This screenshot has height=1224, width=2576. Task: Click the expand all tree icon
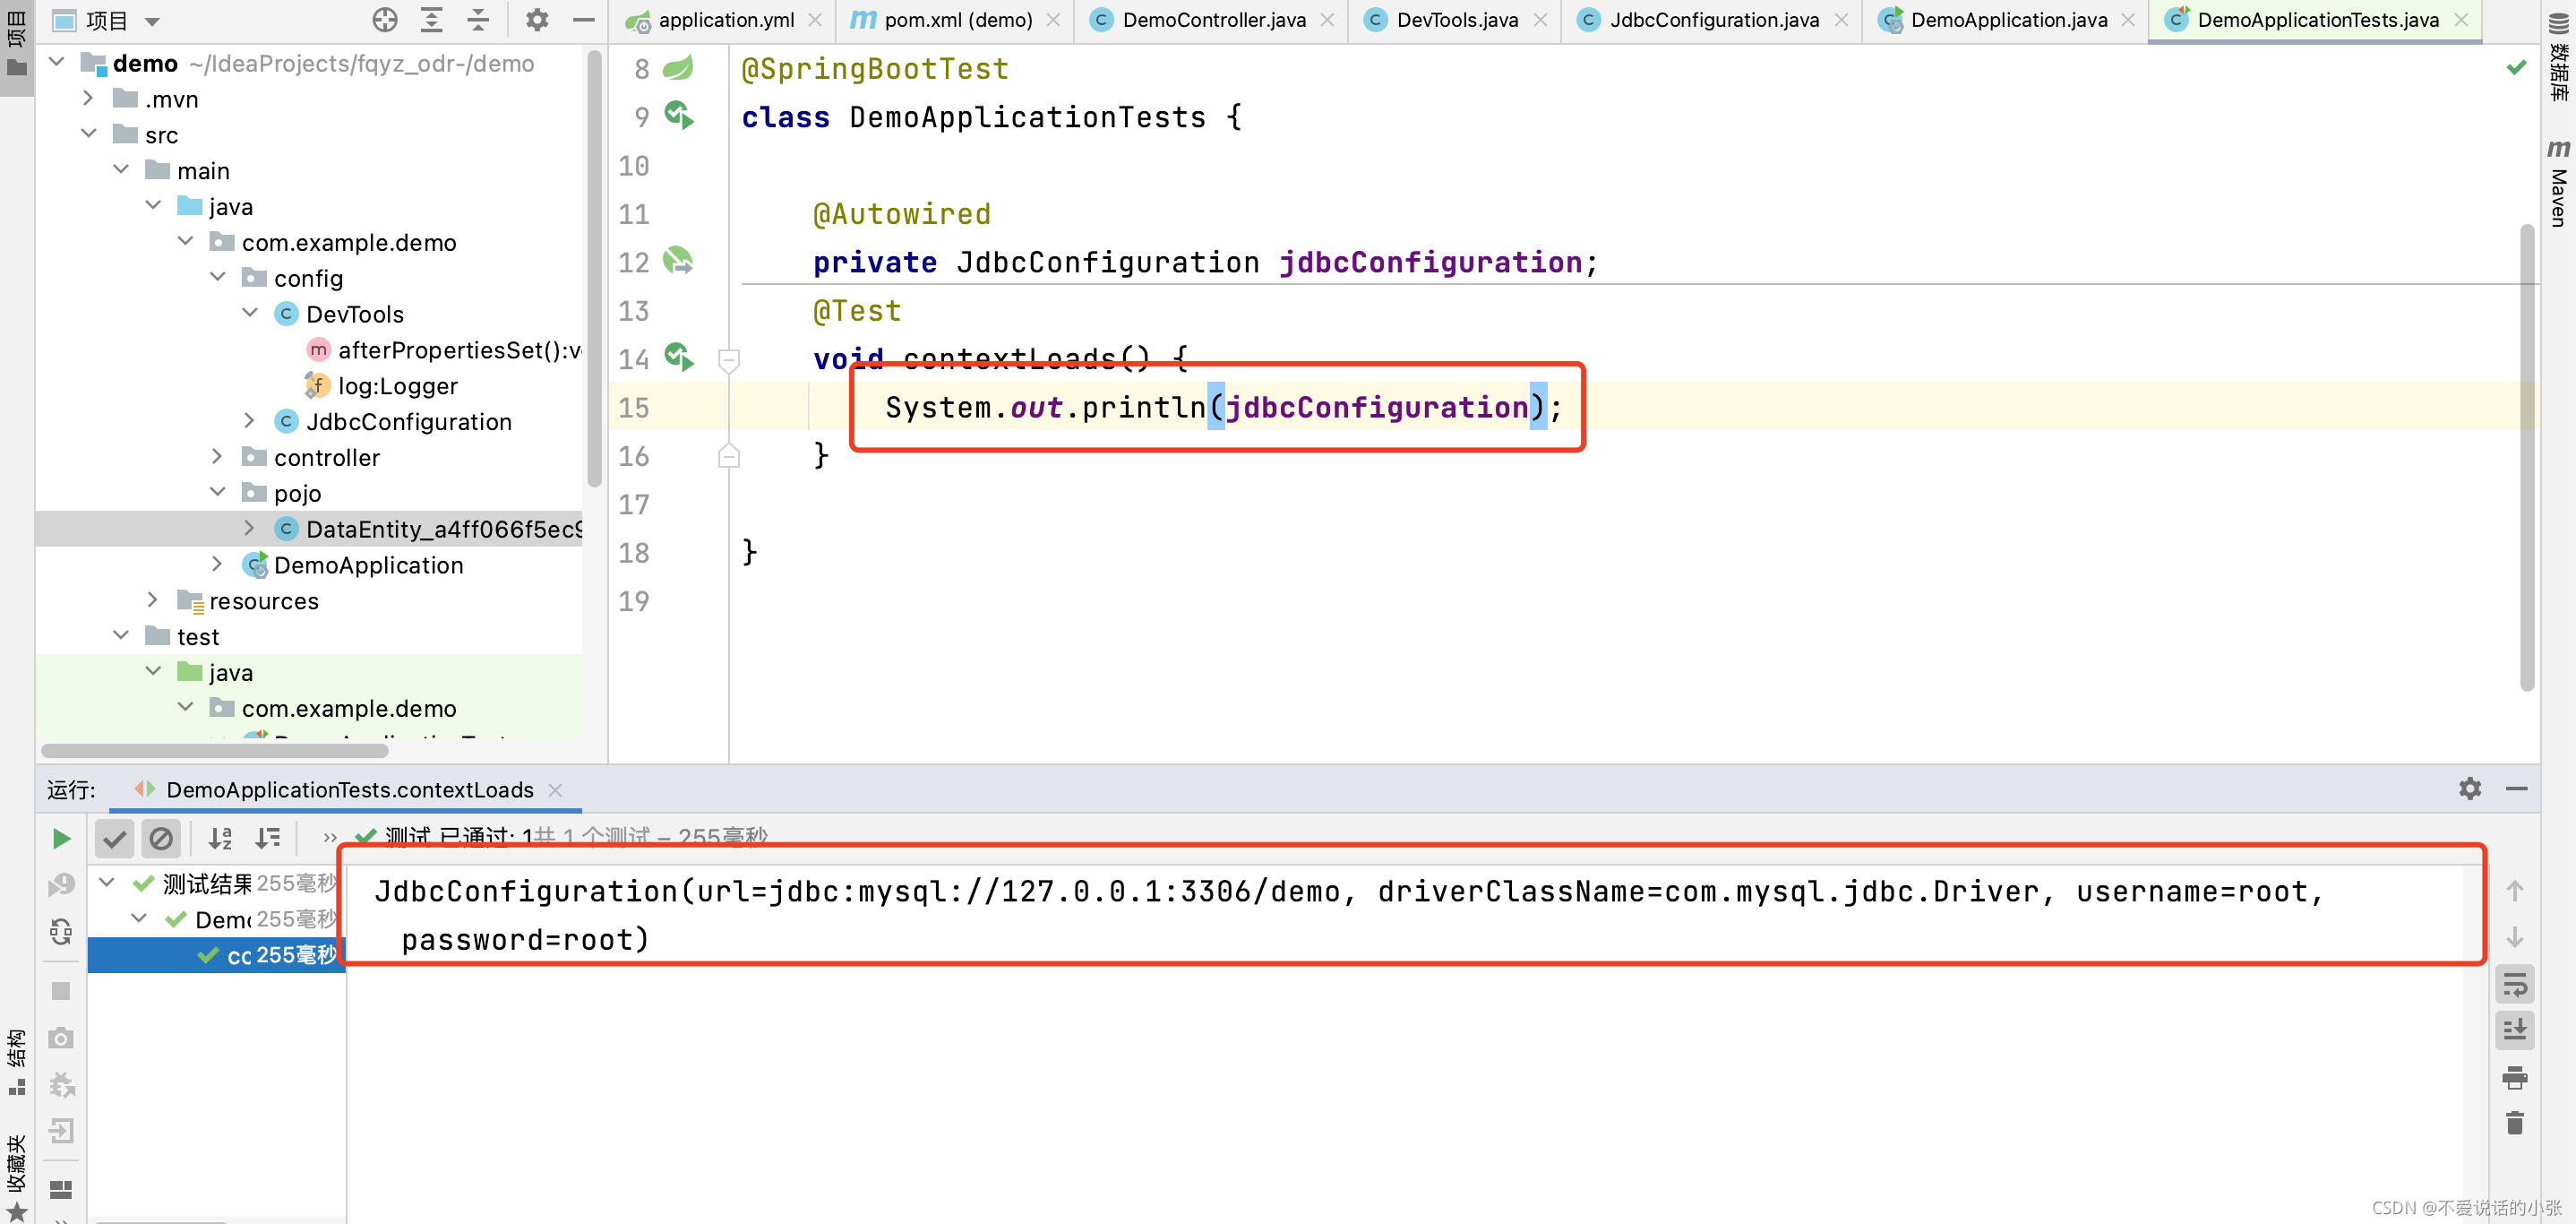(432, 20)
